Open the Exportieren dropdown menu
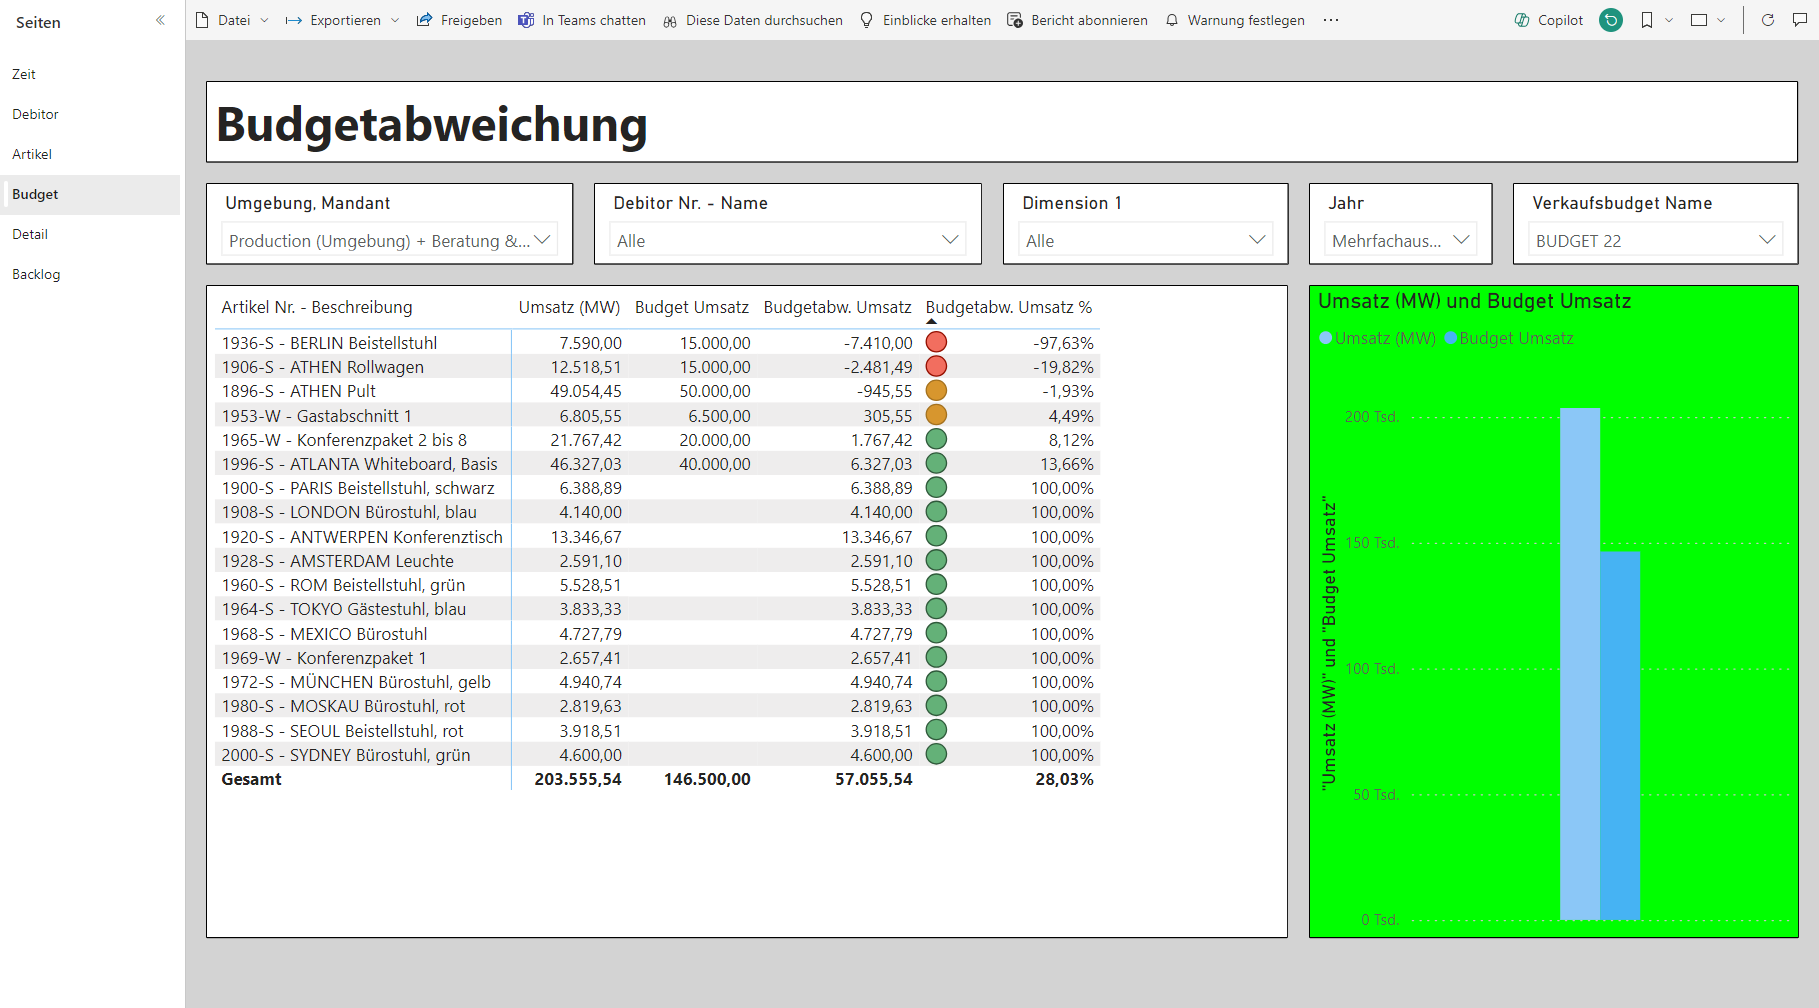The height and width of the screenshot is (1008, 1819). pos(342,20)
